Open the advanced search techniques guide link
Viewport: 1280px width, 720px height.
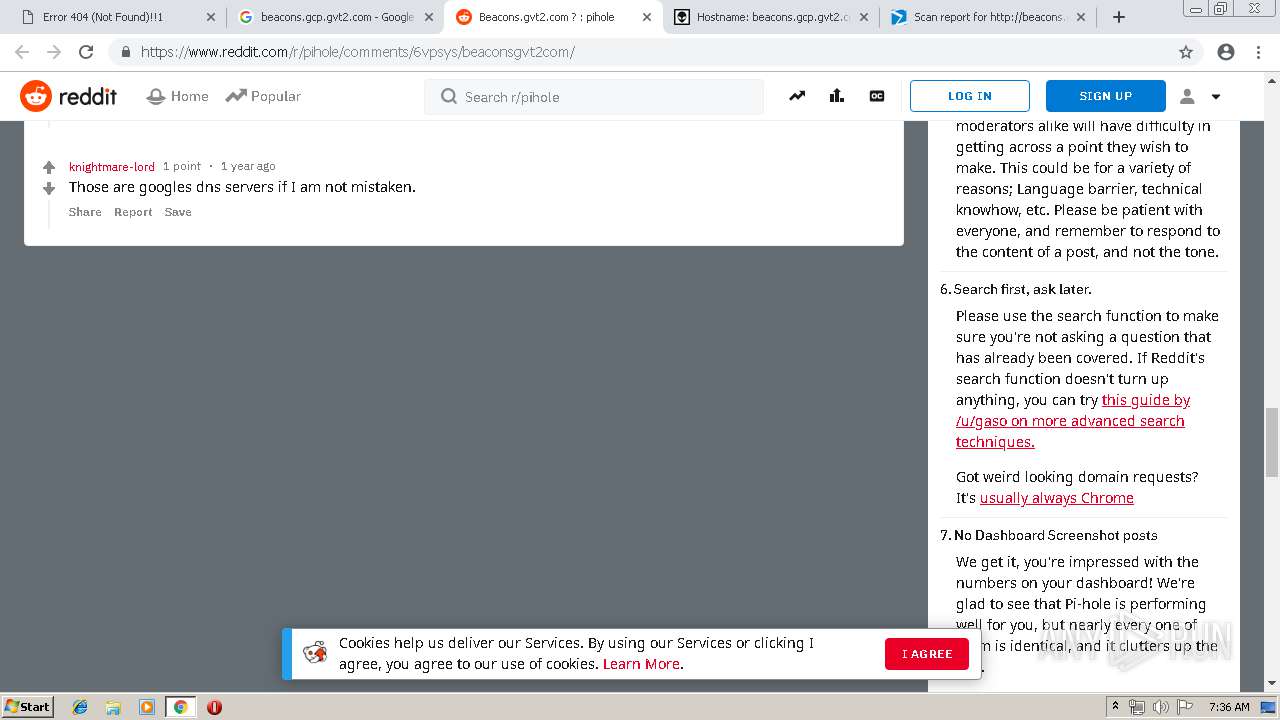(x=1072, y=421)
